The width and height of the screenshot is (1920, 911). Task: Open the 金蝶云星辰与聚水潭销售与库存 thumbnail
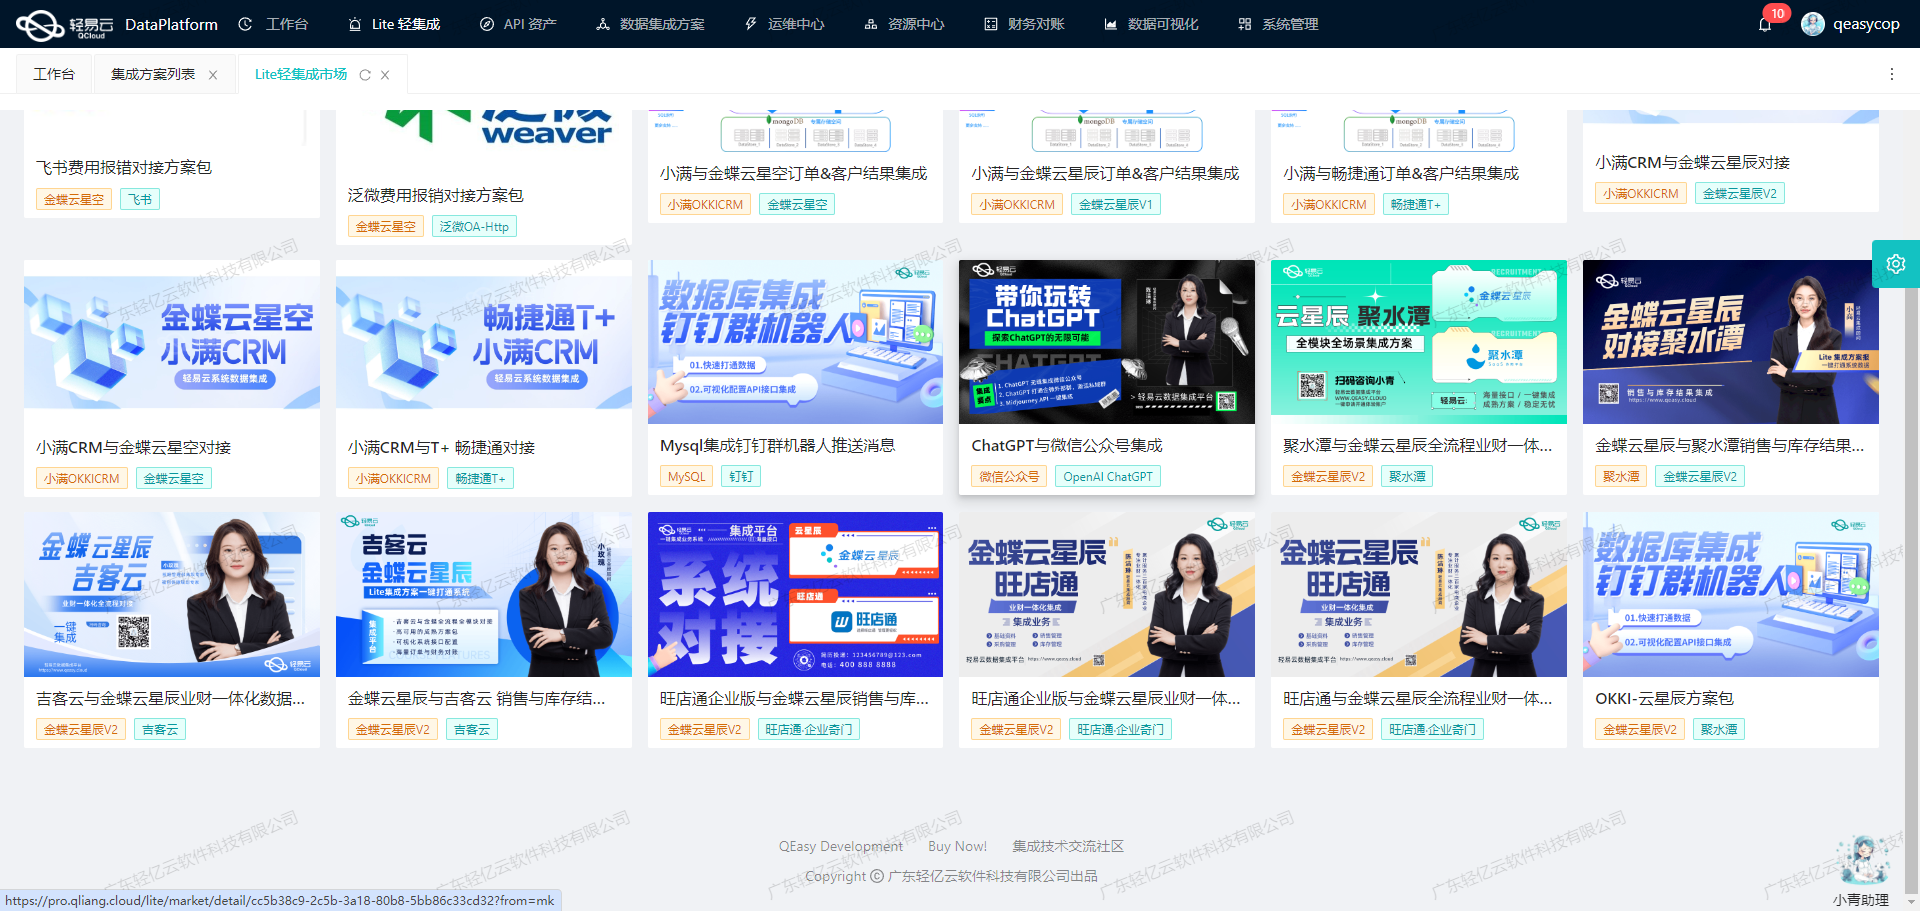(1731, 342)
